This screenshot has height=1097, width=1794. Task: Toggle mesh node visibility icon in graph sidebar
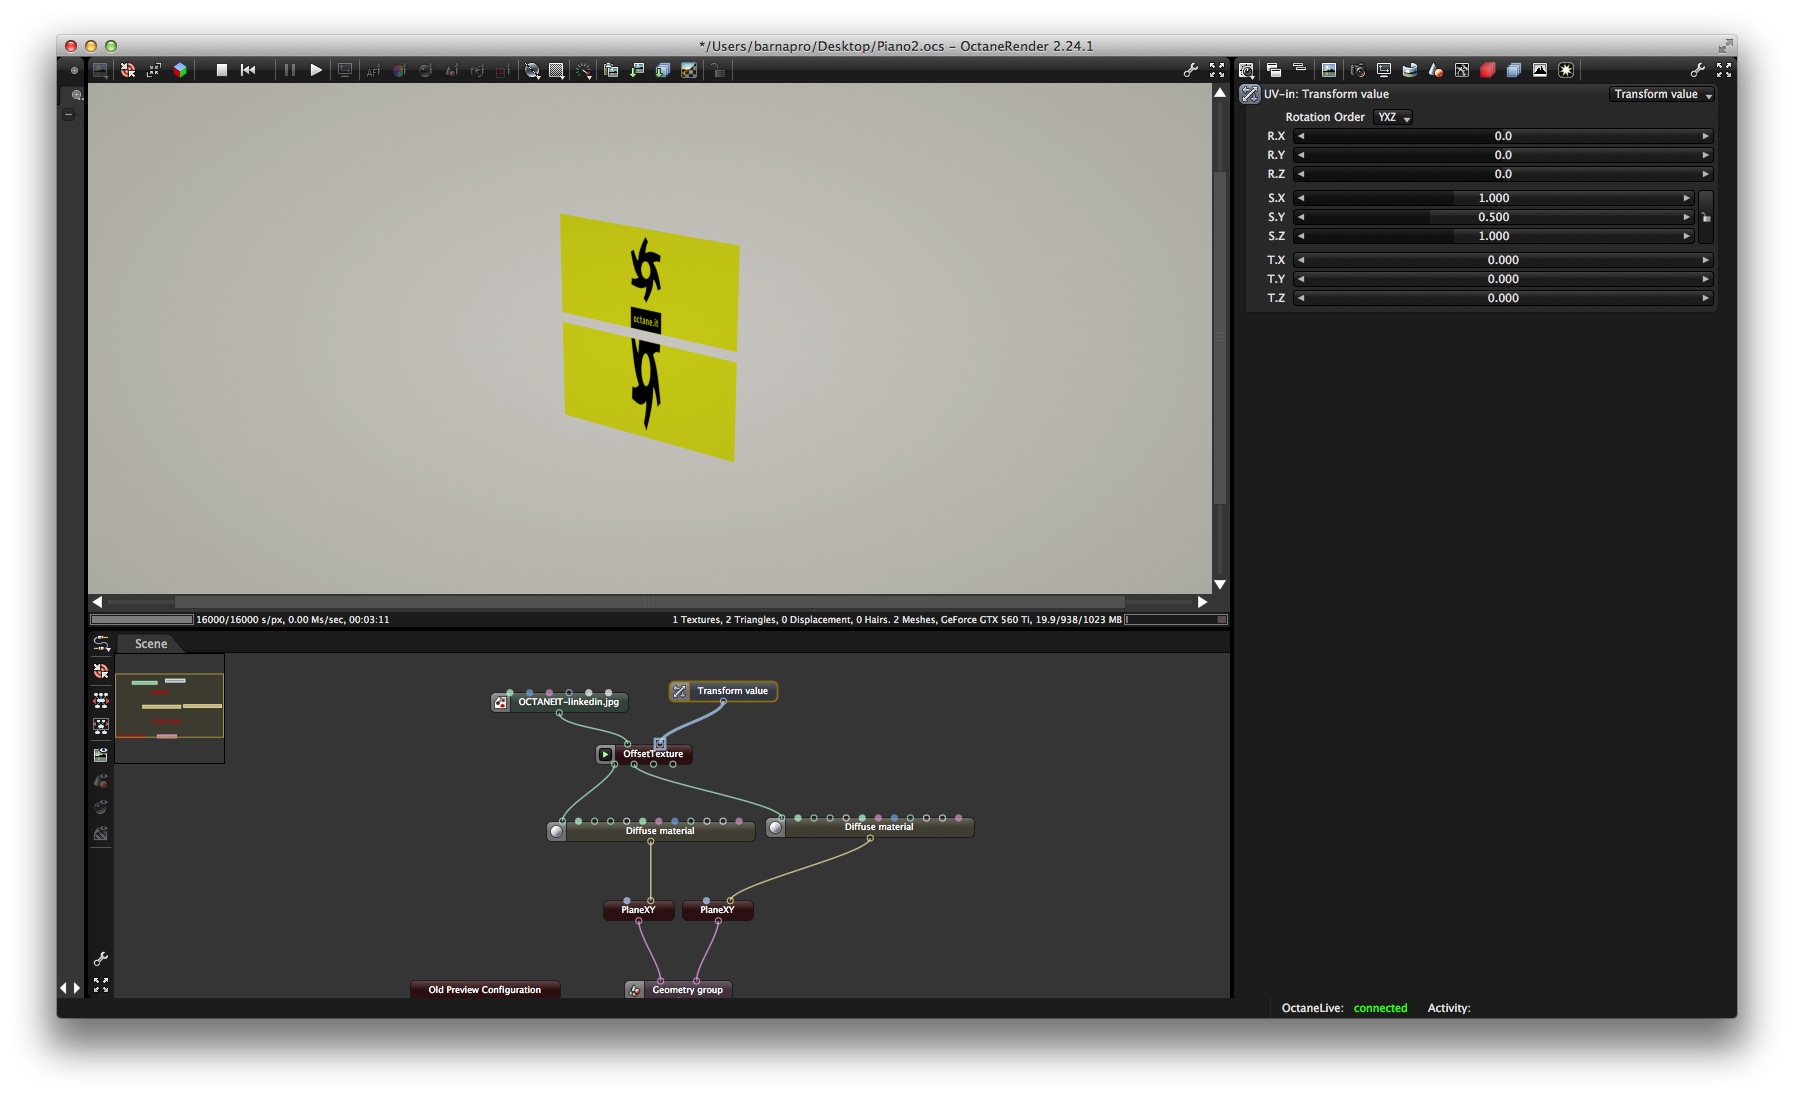click(101, 780)
